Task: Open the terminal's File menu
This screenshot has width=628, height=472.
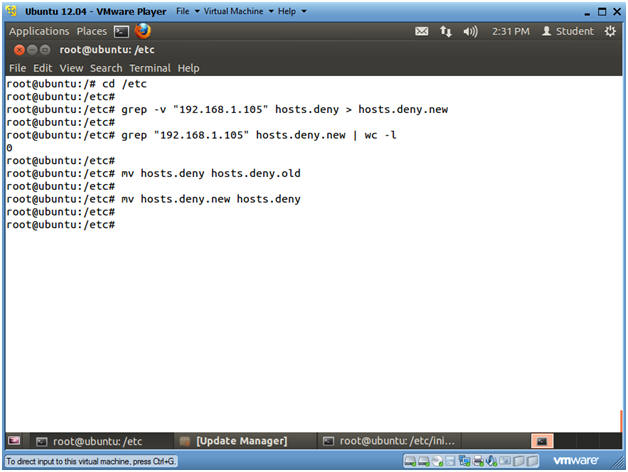Action: pyautogui.click(x=18, y=68)
